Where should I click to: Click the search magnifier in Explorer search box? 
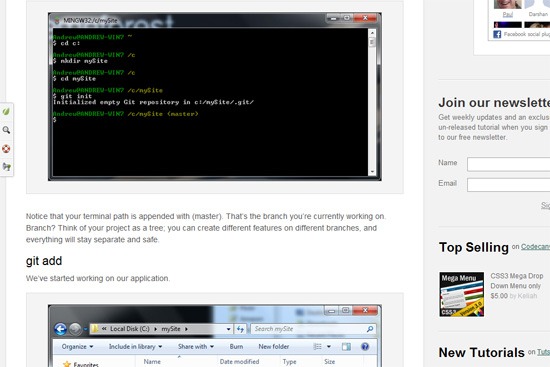[x=370, y=329]
